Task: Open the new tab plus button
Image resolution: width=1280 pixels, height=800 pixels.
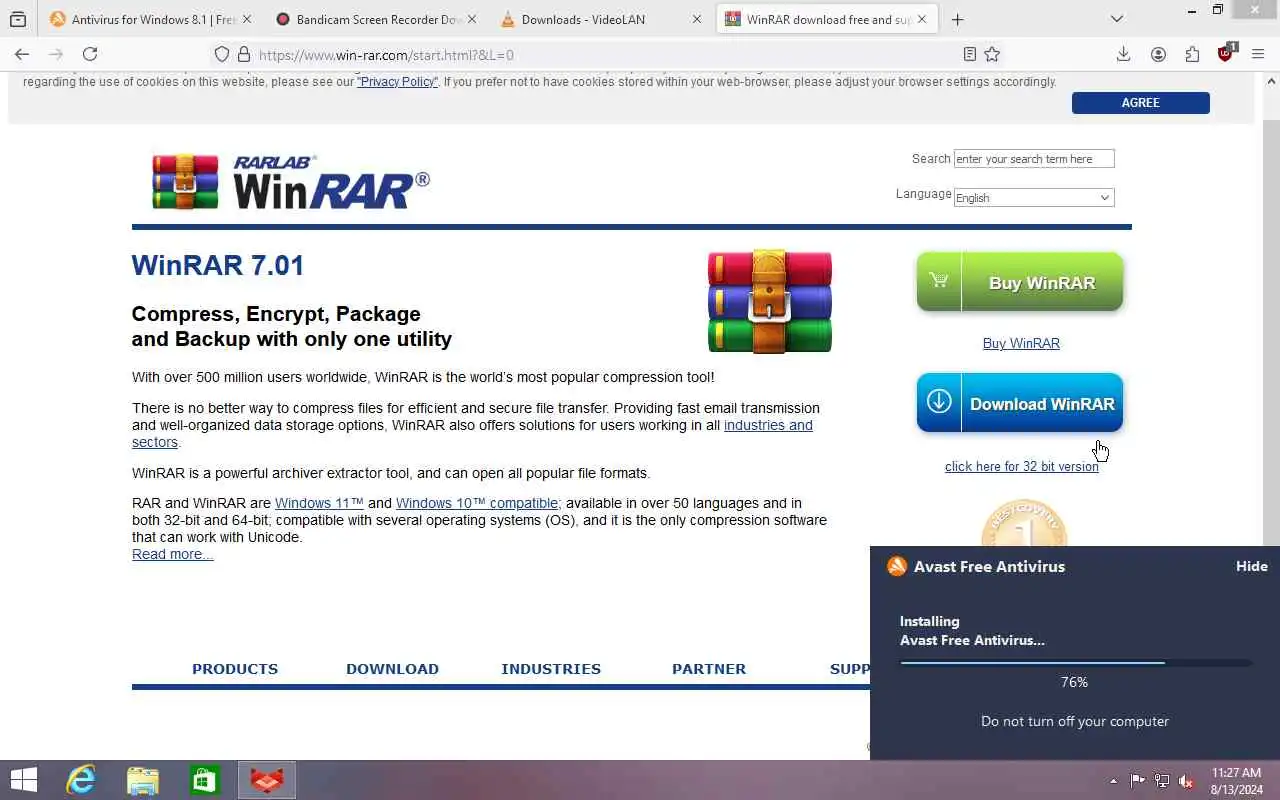Action: (957, 19)
